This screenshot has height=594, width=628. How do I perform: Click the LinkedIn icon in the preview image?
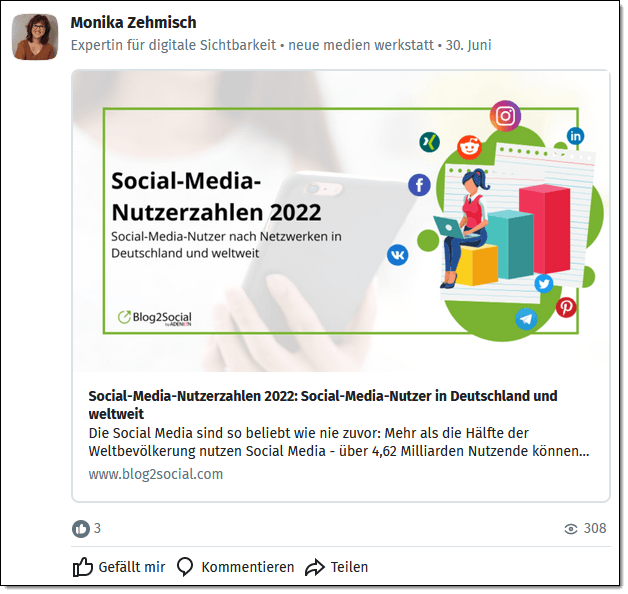click(575, 136)
